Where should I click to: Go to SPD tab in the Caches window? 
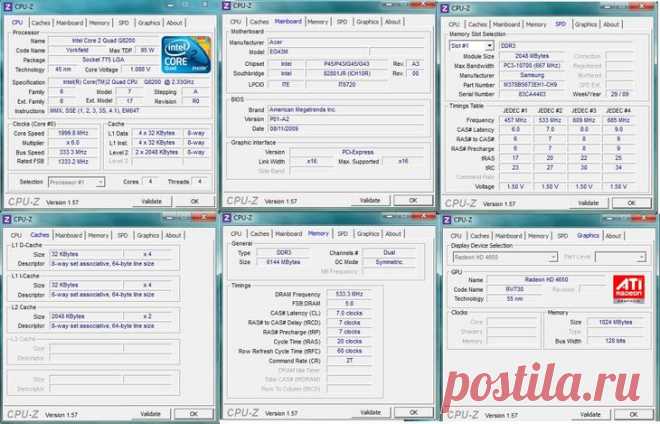(122, 235)
